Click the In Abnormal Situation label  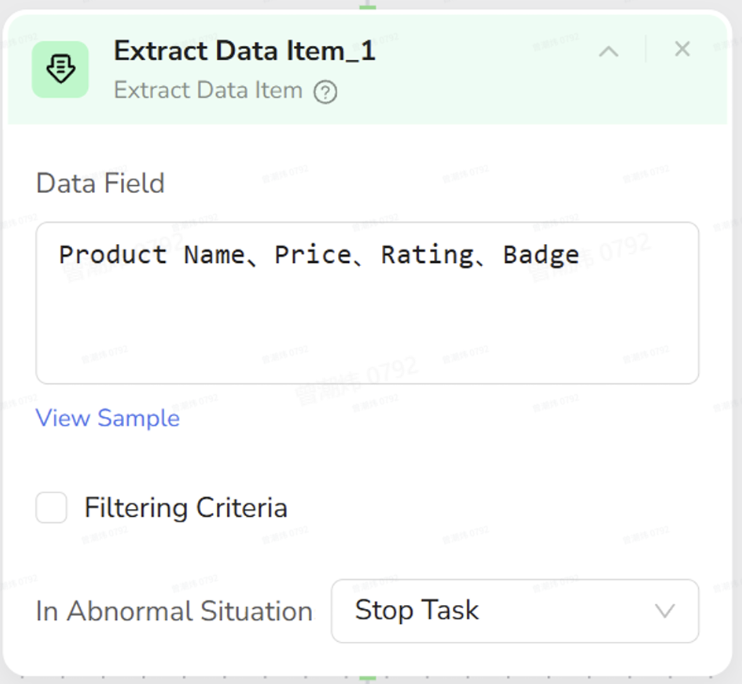(x=174, y=611)
